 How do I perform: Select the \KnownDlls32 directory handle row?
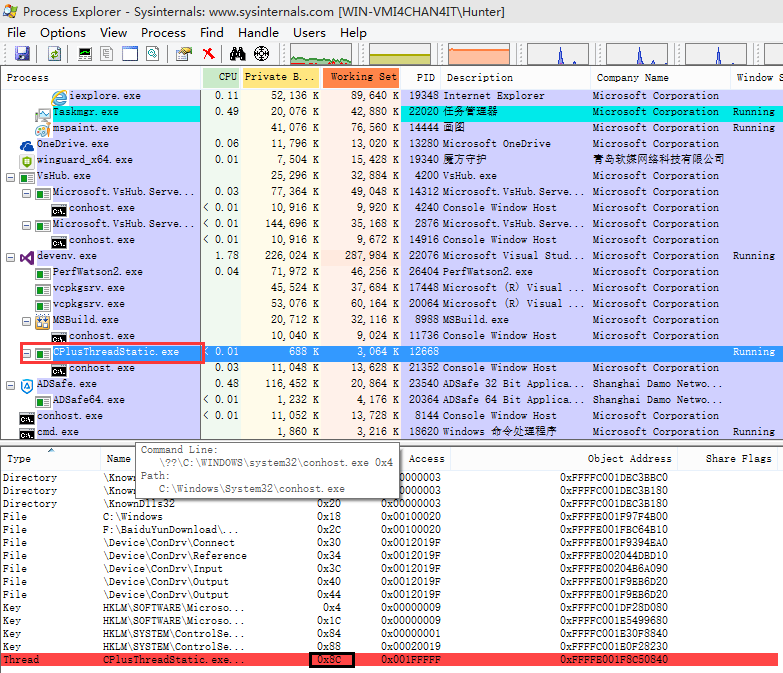pos(390,504)
